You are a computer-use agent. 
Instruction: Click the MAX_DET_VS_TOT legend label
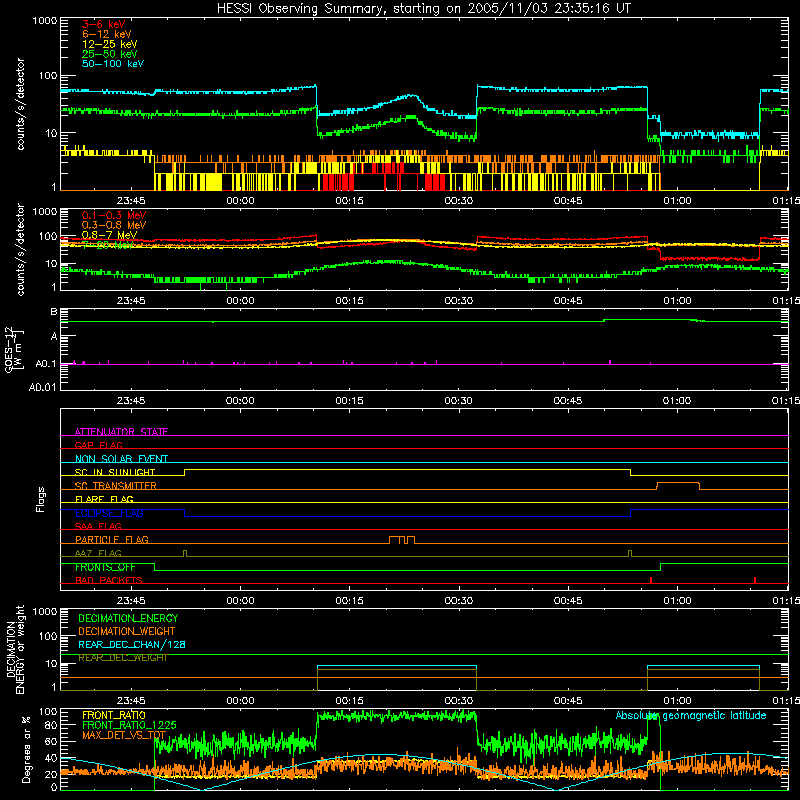click(124, 735)
